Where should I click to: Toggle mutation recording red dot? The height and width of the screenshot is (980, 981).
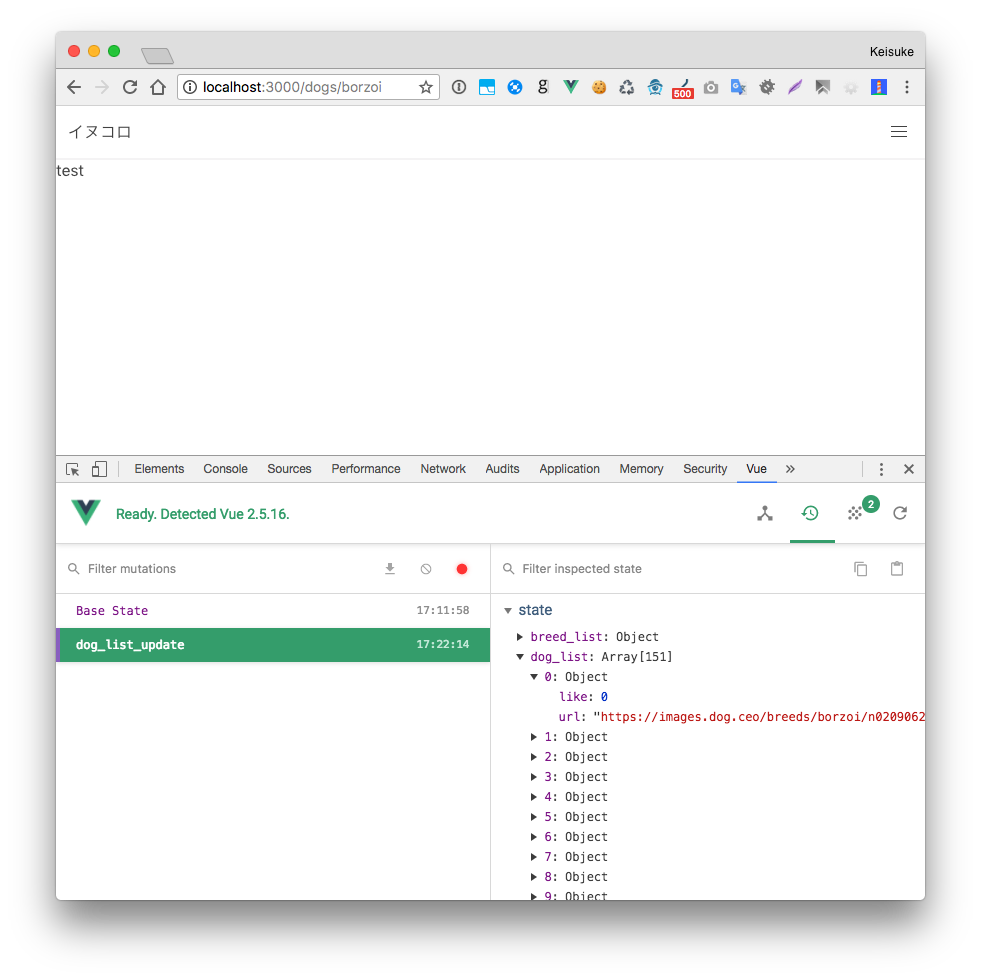coord(462,569)
